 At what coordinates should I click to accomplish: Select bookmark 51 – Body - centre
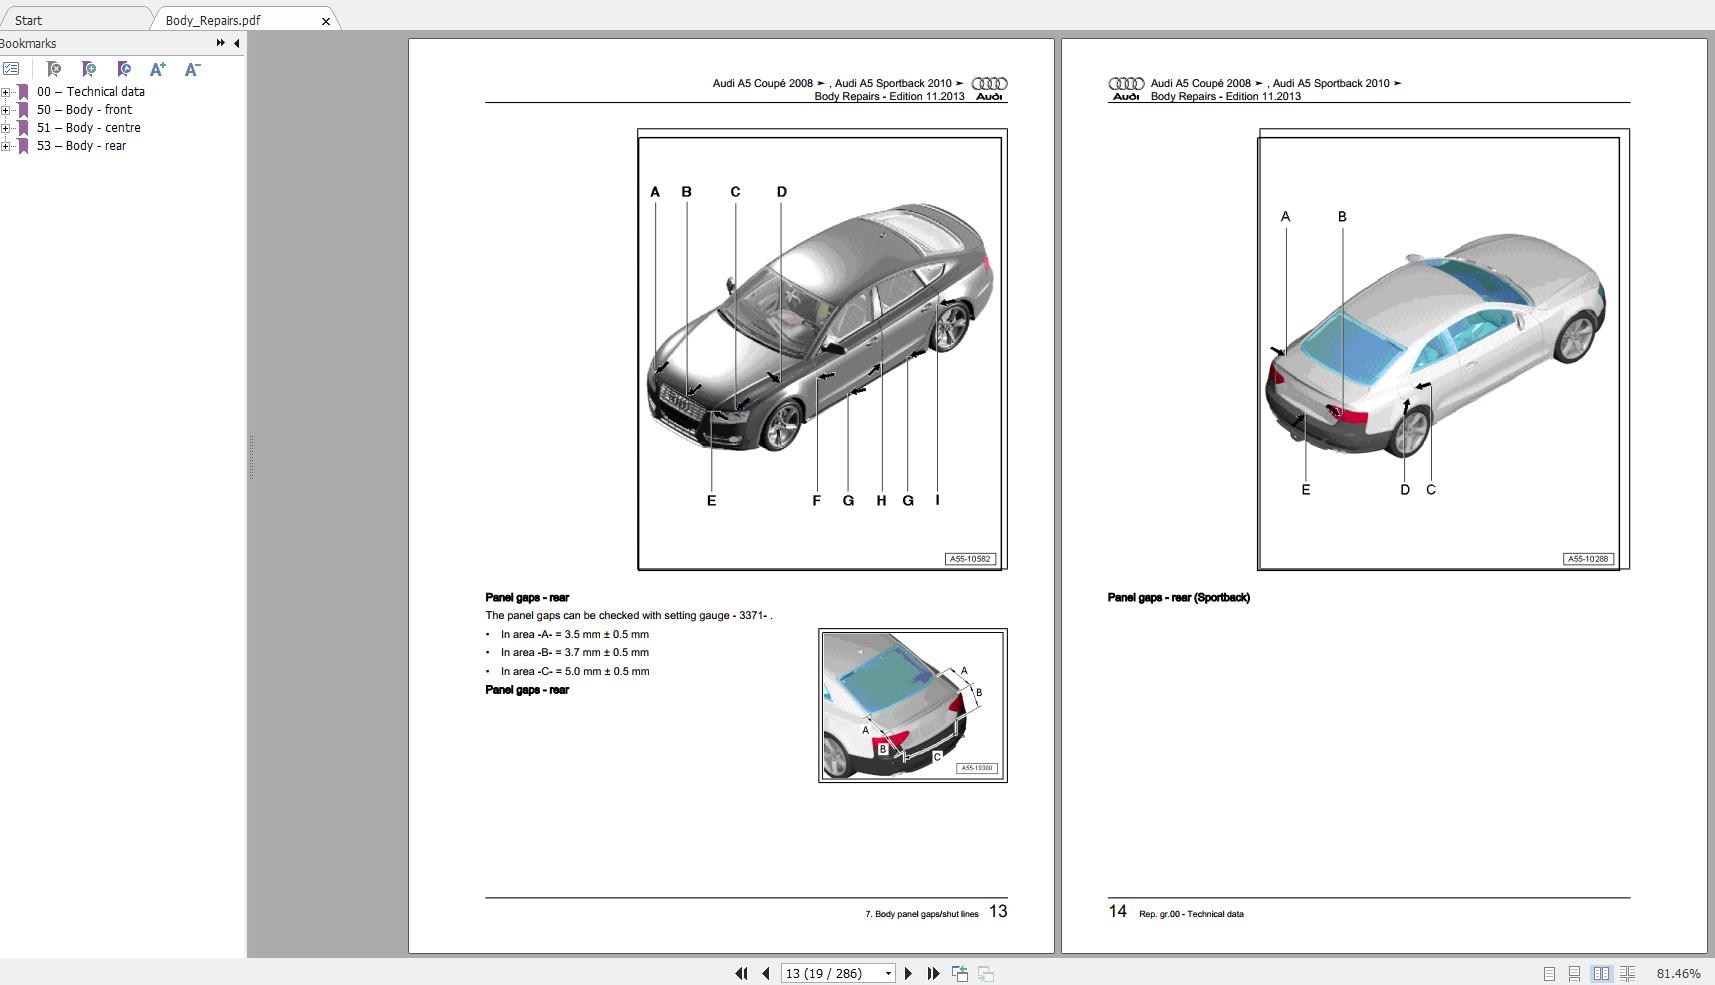pos(89,128)
